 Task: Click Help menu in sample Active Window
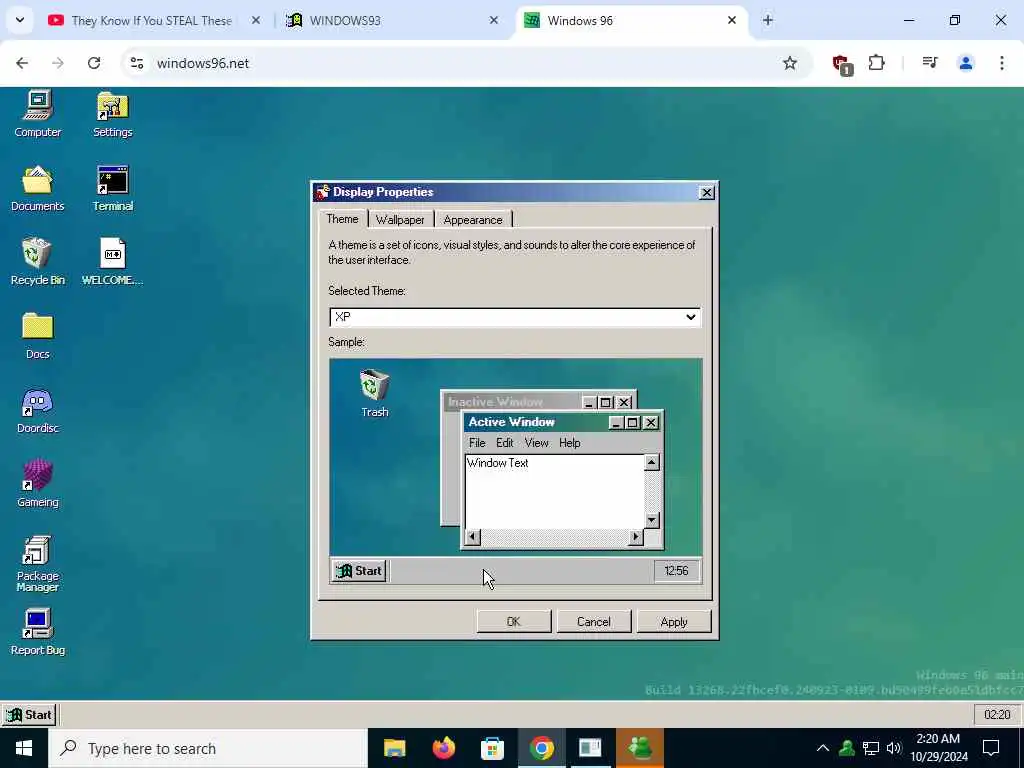(x=569, y=443)
